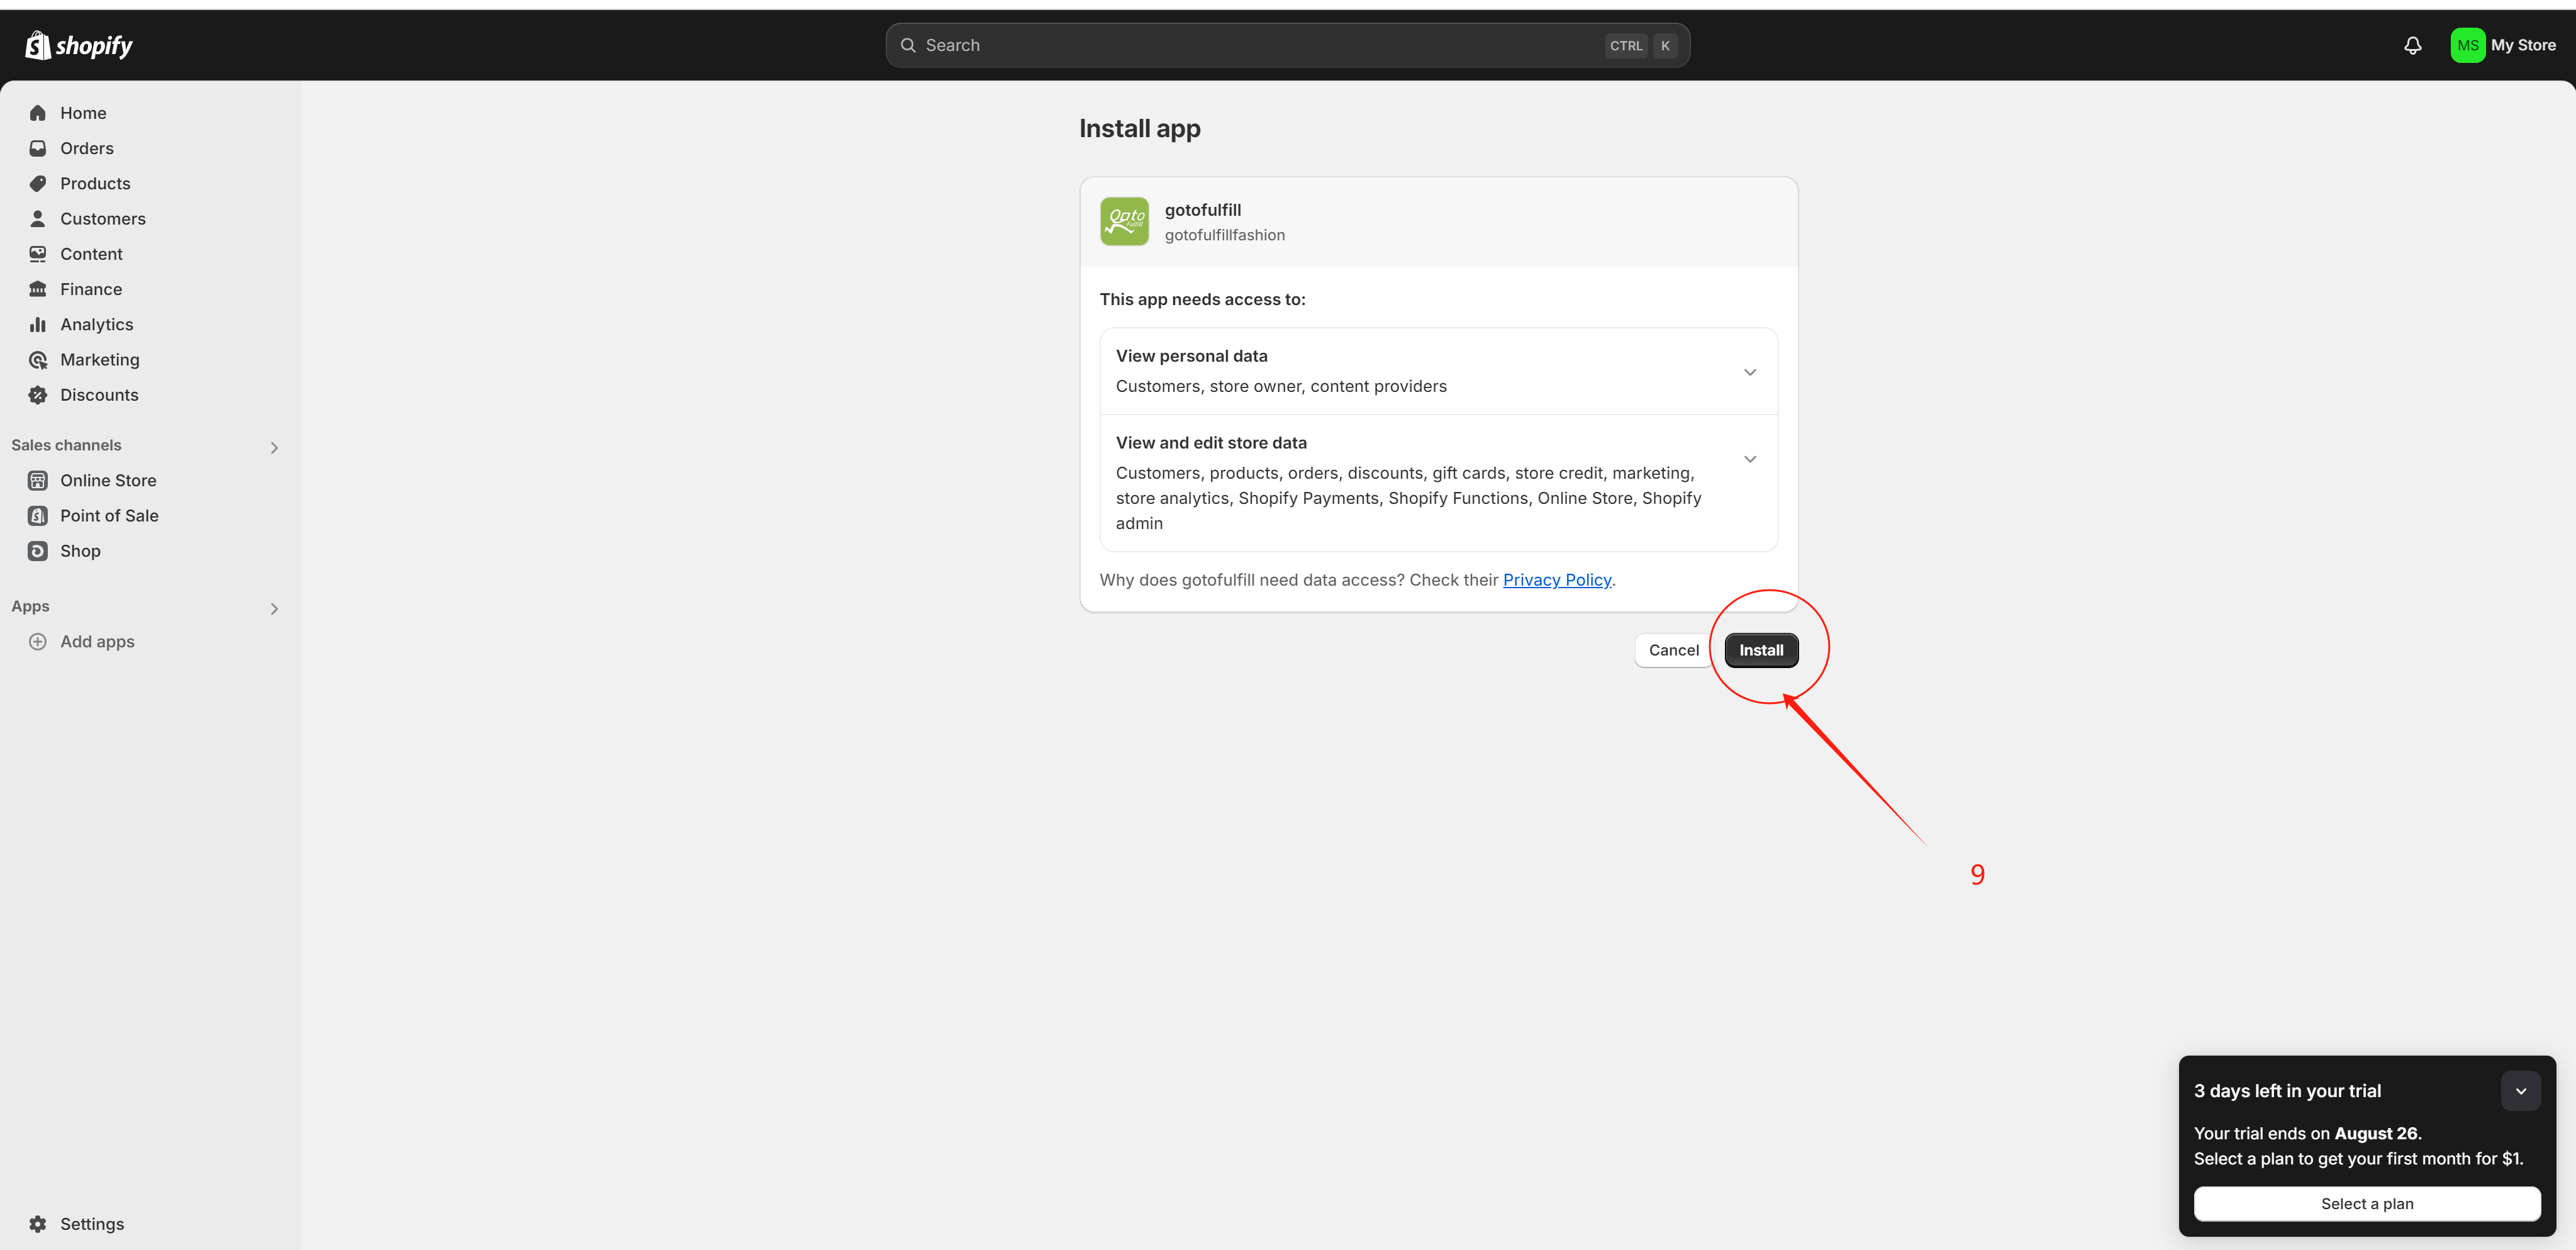Screen dimensions: 2576x1250
Task: Click the gotofulfill app logo
Action: coord(1125,221)
